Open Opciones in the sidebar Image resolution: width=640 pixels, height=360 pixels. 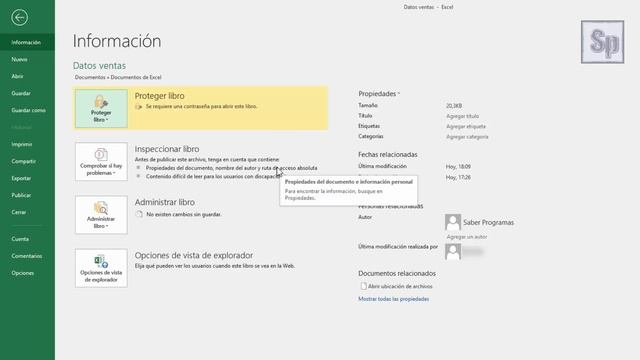point(27,273)
